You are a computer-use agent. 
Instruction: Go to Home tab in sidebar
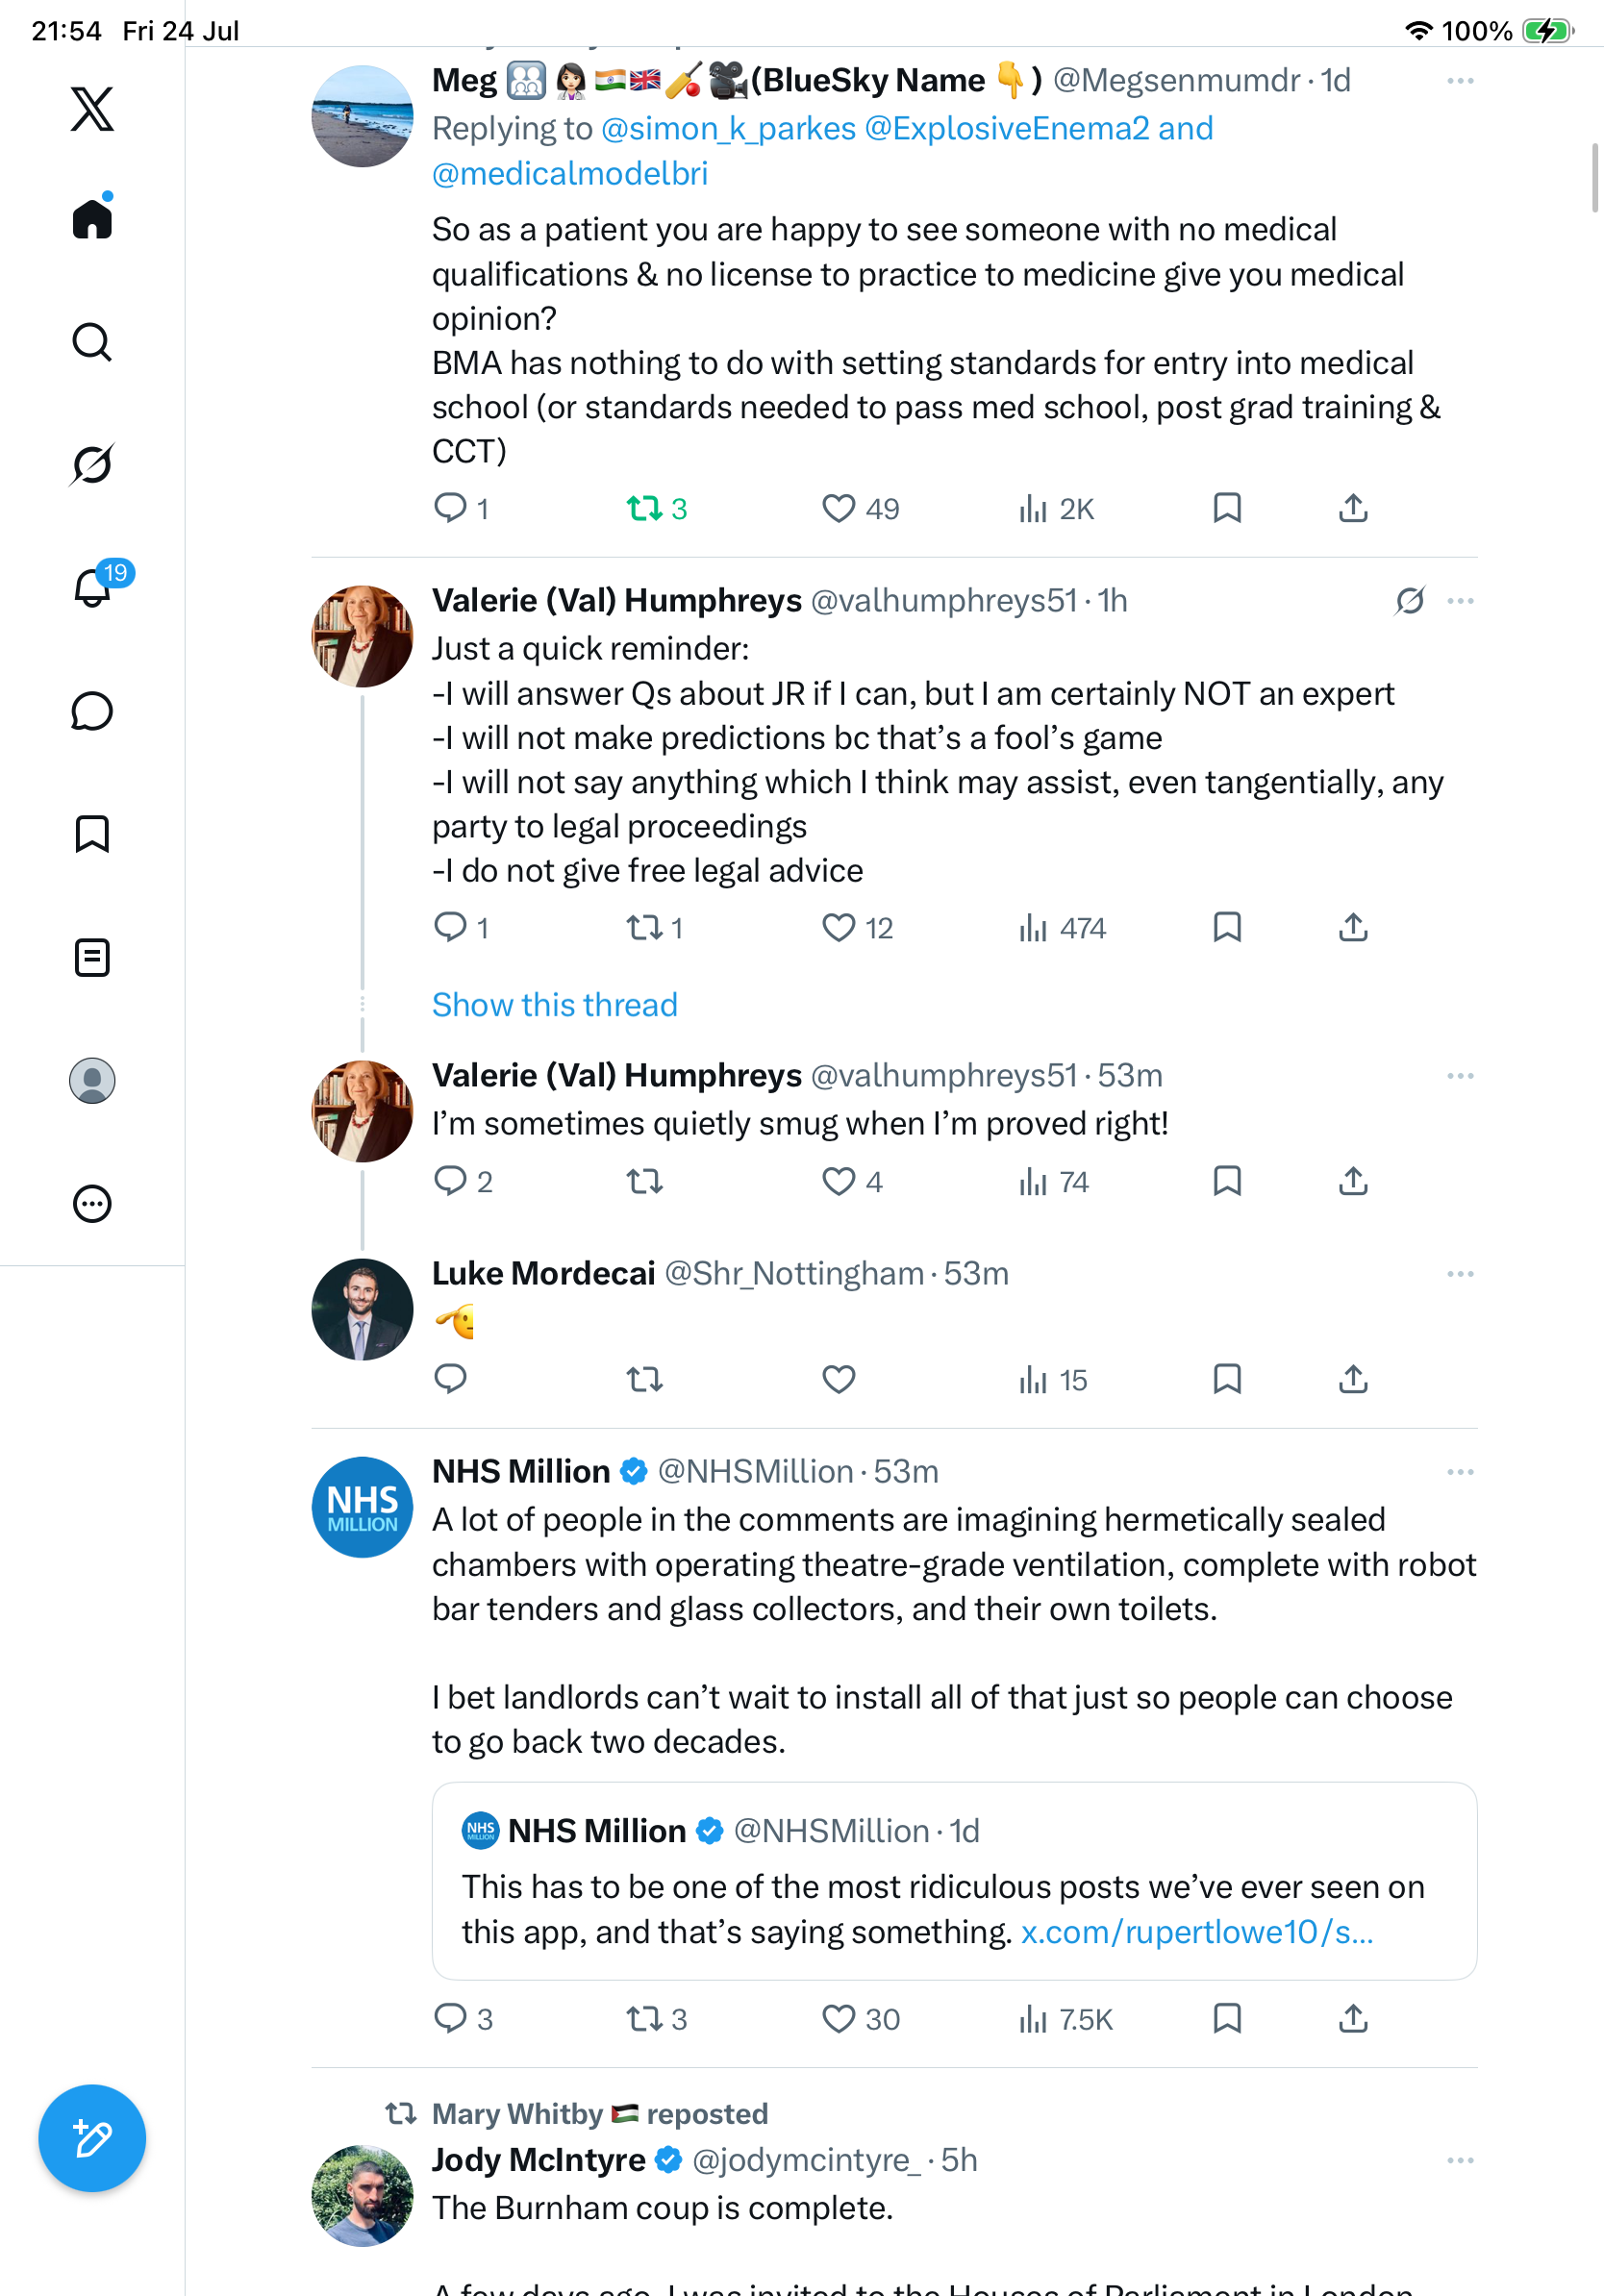point(92,216)
